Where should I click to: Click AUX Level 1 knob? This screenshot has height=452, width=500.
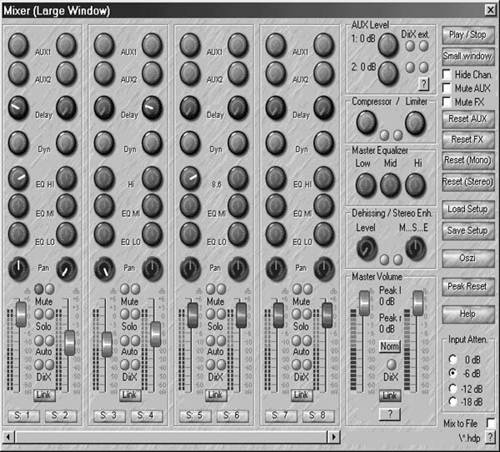coord(388,44)
